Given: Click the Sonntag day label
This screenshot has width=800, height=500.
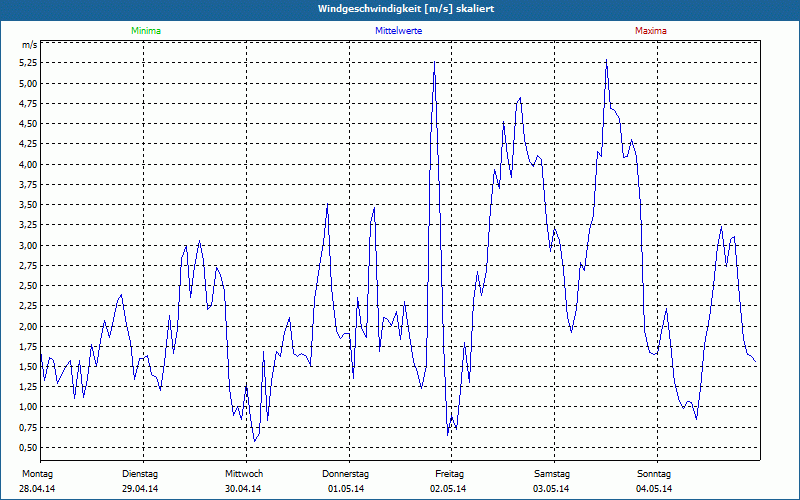Looking at the screenshot, I should (x=654, y=474).
